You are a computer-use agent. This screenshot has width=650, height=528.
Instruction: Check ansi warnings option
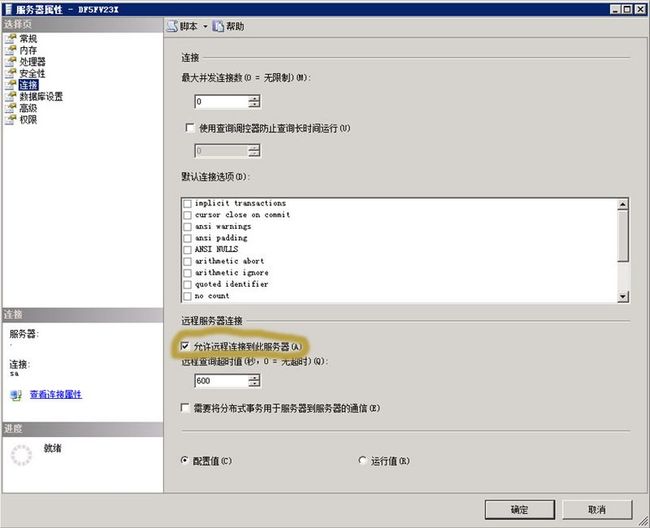point(187,227)
